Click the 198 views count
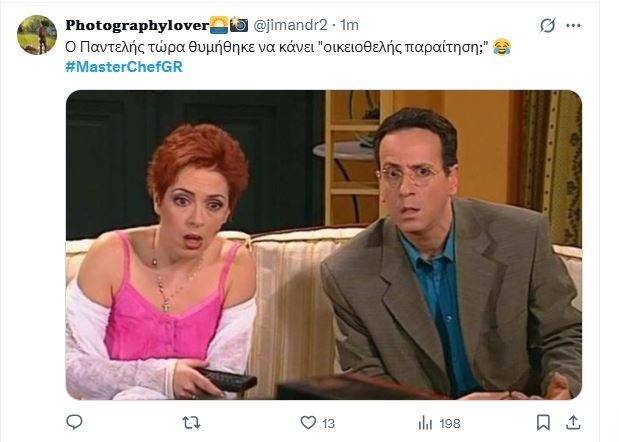 (x=450, y=423)
